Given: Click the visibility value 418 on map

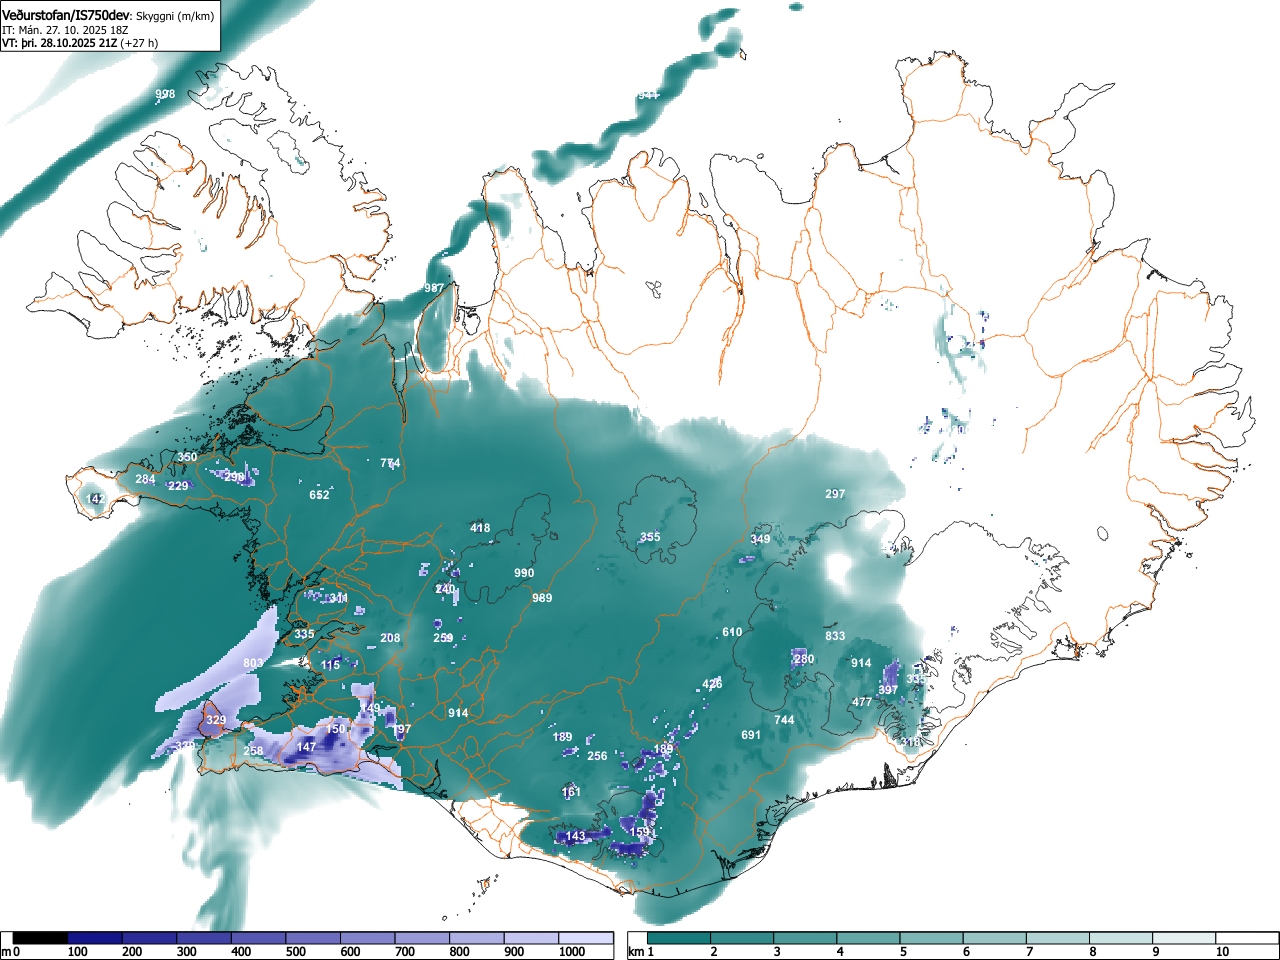Looking at the screenshot, I should [x=480, y=528].
